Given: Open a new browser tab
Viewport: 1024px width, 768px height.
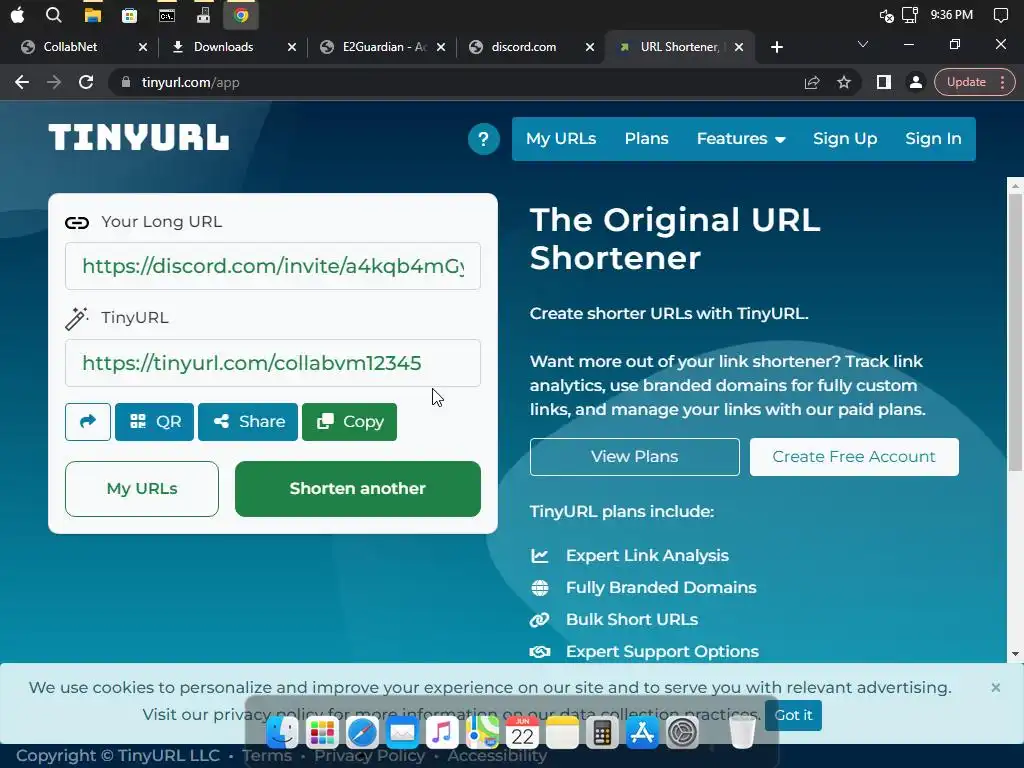Looking at the screenshot, I should pos(776,47).
